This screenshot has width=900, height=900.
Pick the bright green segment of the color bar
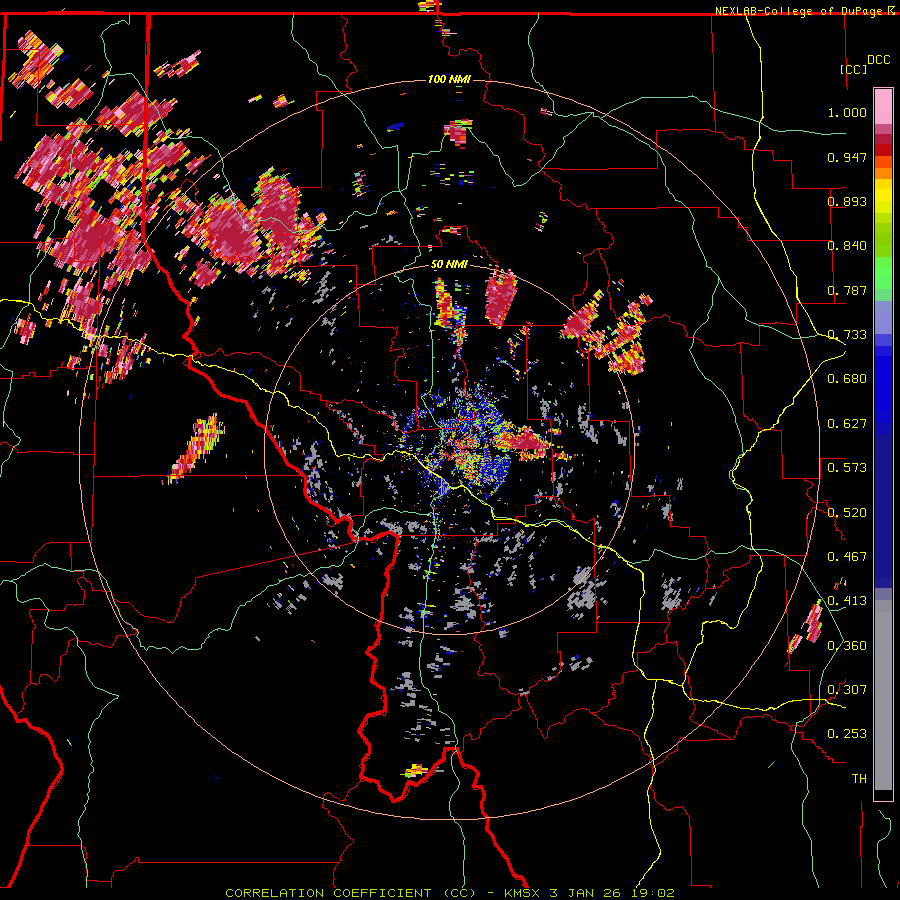click(883, 273)
